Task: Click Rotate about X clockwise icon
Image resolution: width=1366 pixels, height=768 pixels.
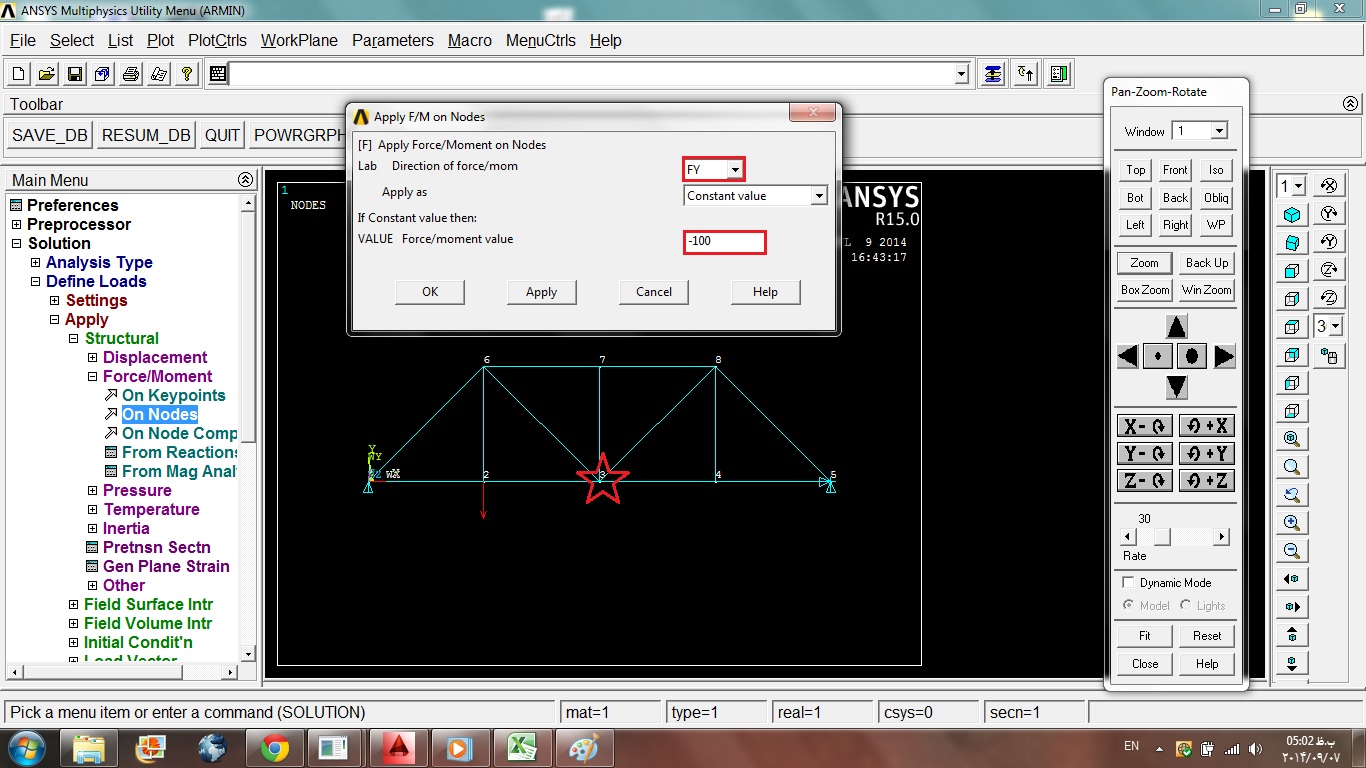Action: (x=1329, y=186)
